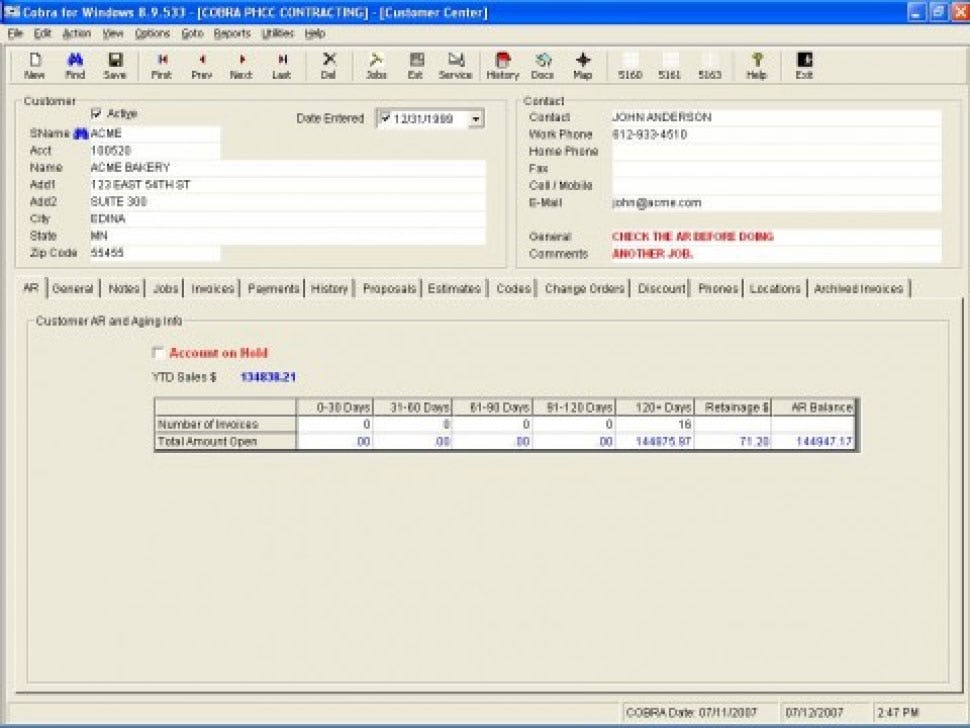
Task: Open the Service toolbar icon
Action: (455, 66)
